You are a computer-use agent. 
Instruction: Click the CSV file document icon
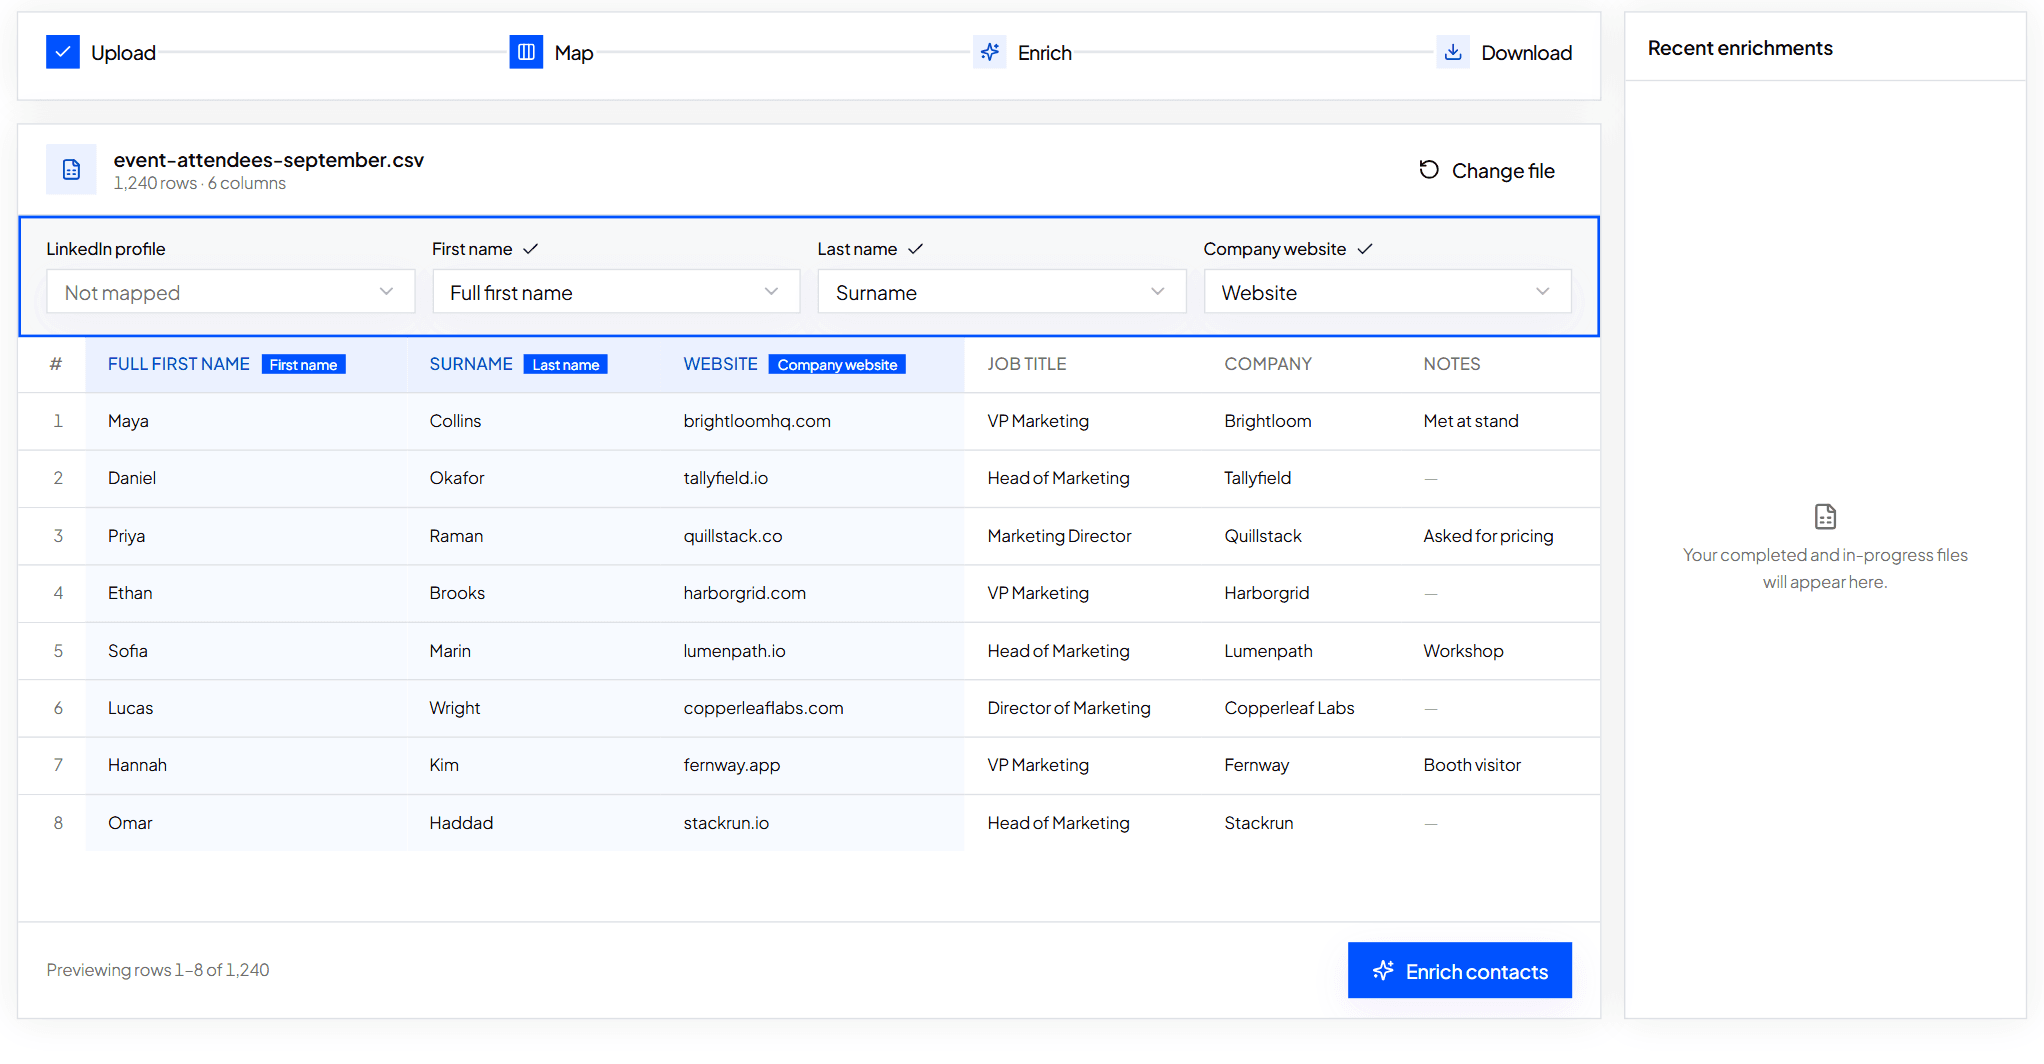click(71, 169)
